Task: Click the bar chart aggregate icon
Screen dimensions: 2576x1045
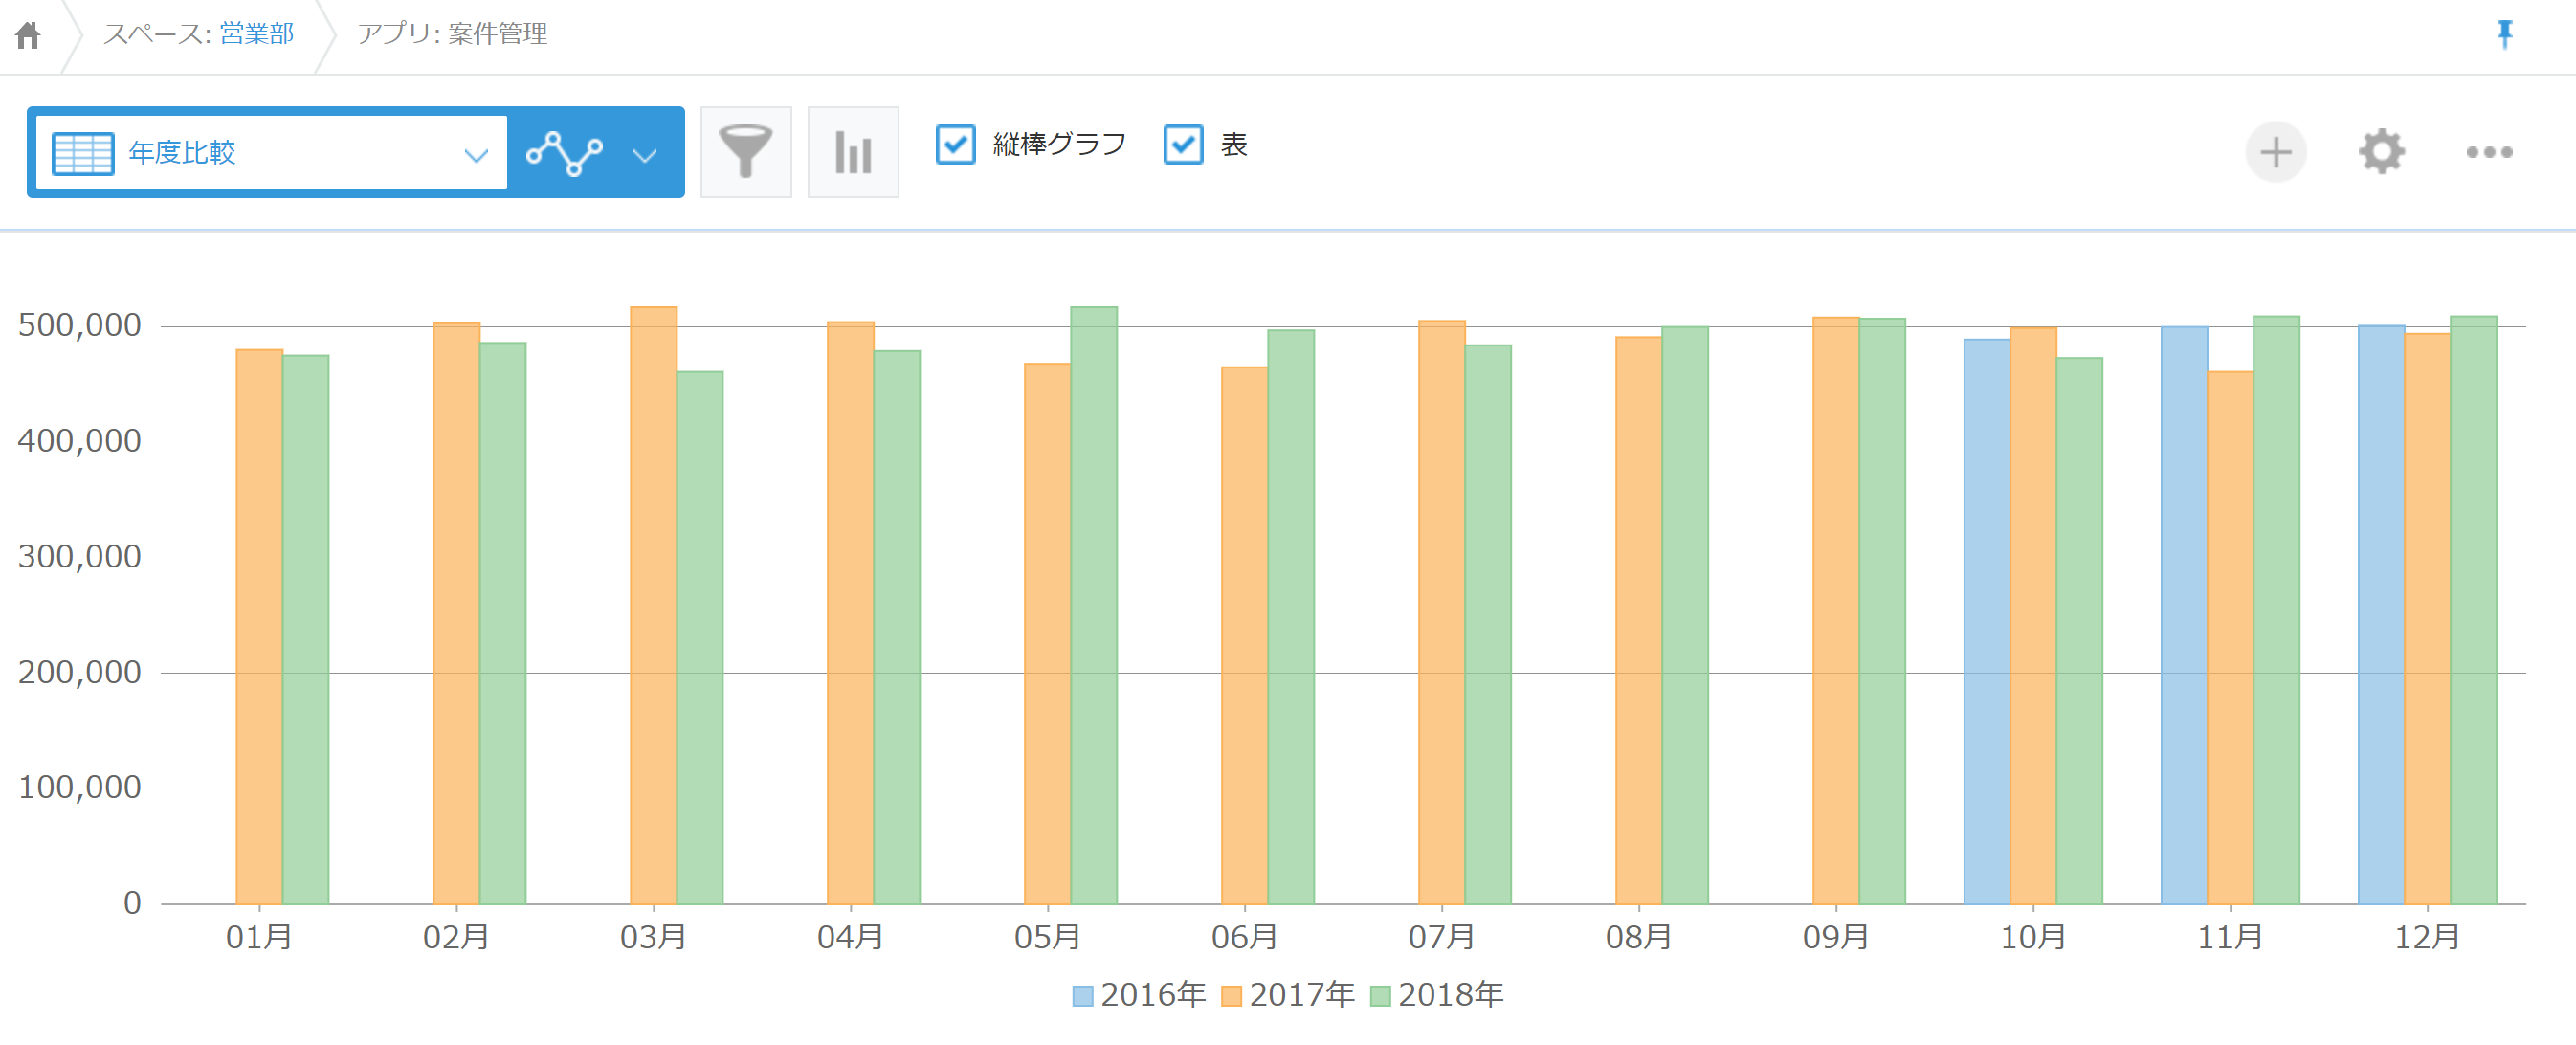Action: (853, 152)
